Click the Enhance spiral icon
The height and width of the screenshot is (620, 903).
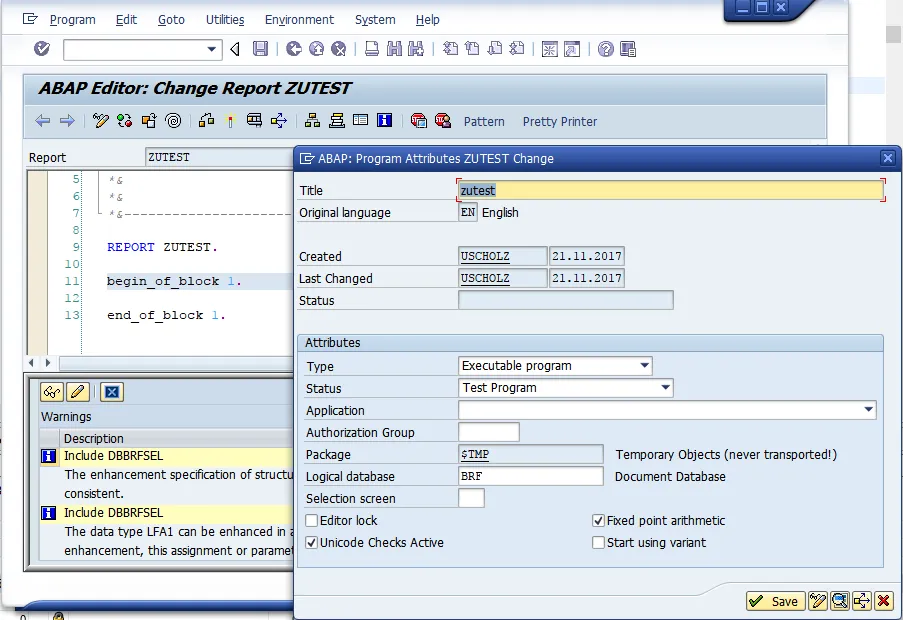173,120
